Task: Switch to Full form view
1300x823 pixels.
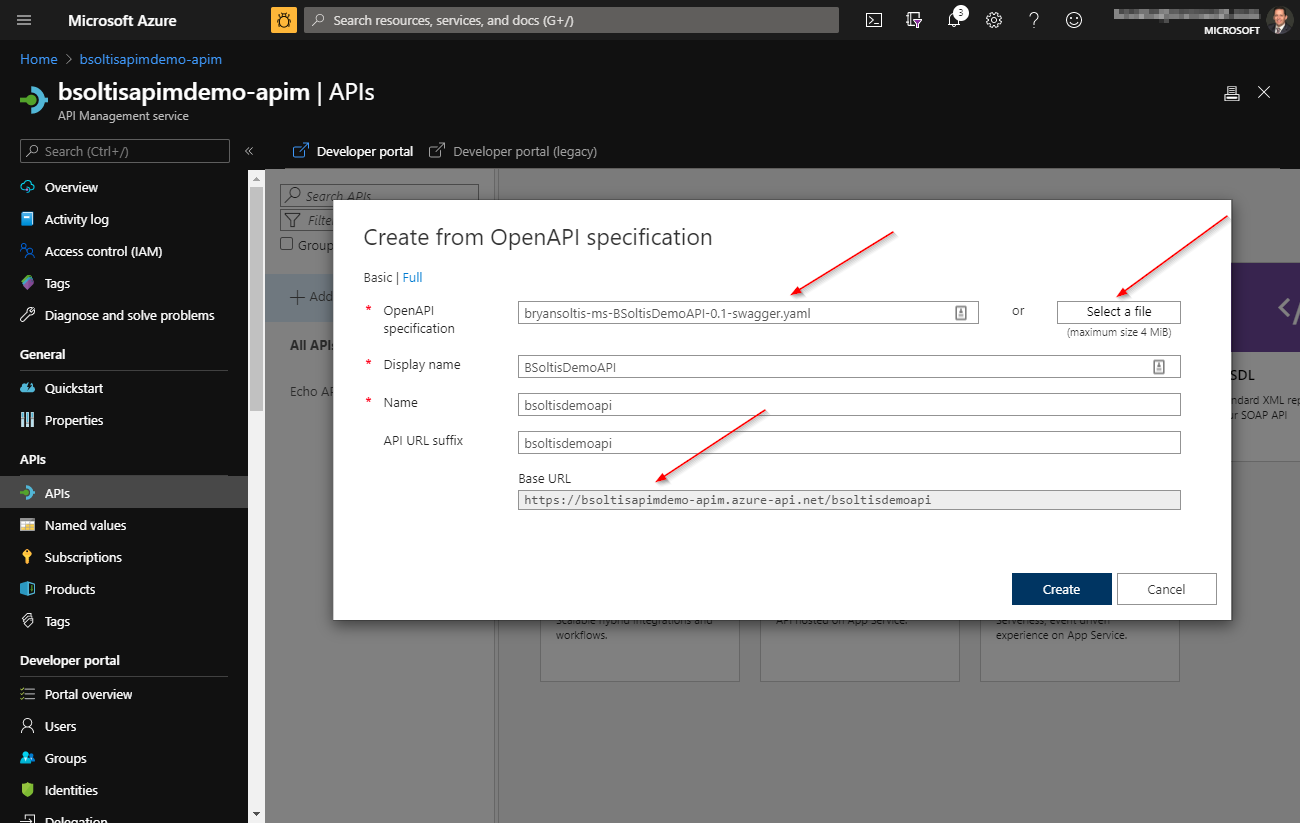Action: [412, 277]
